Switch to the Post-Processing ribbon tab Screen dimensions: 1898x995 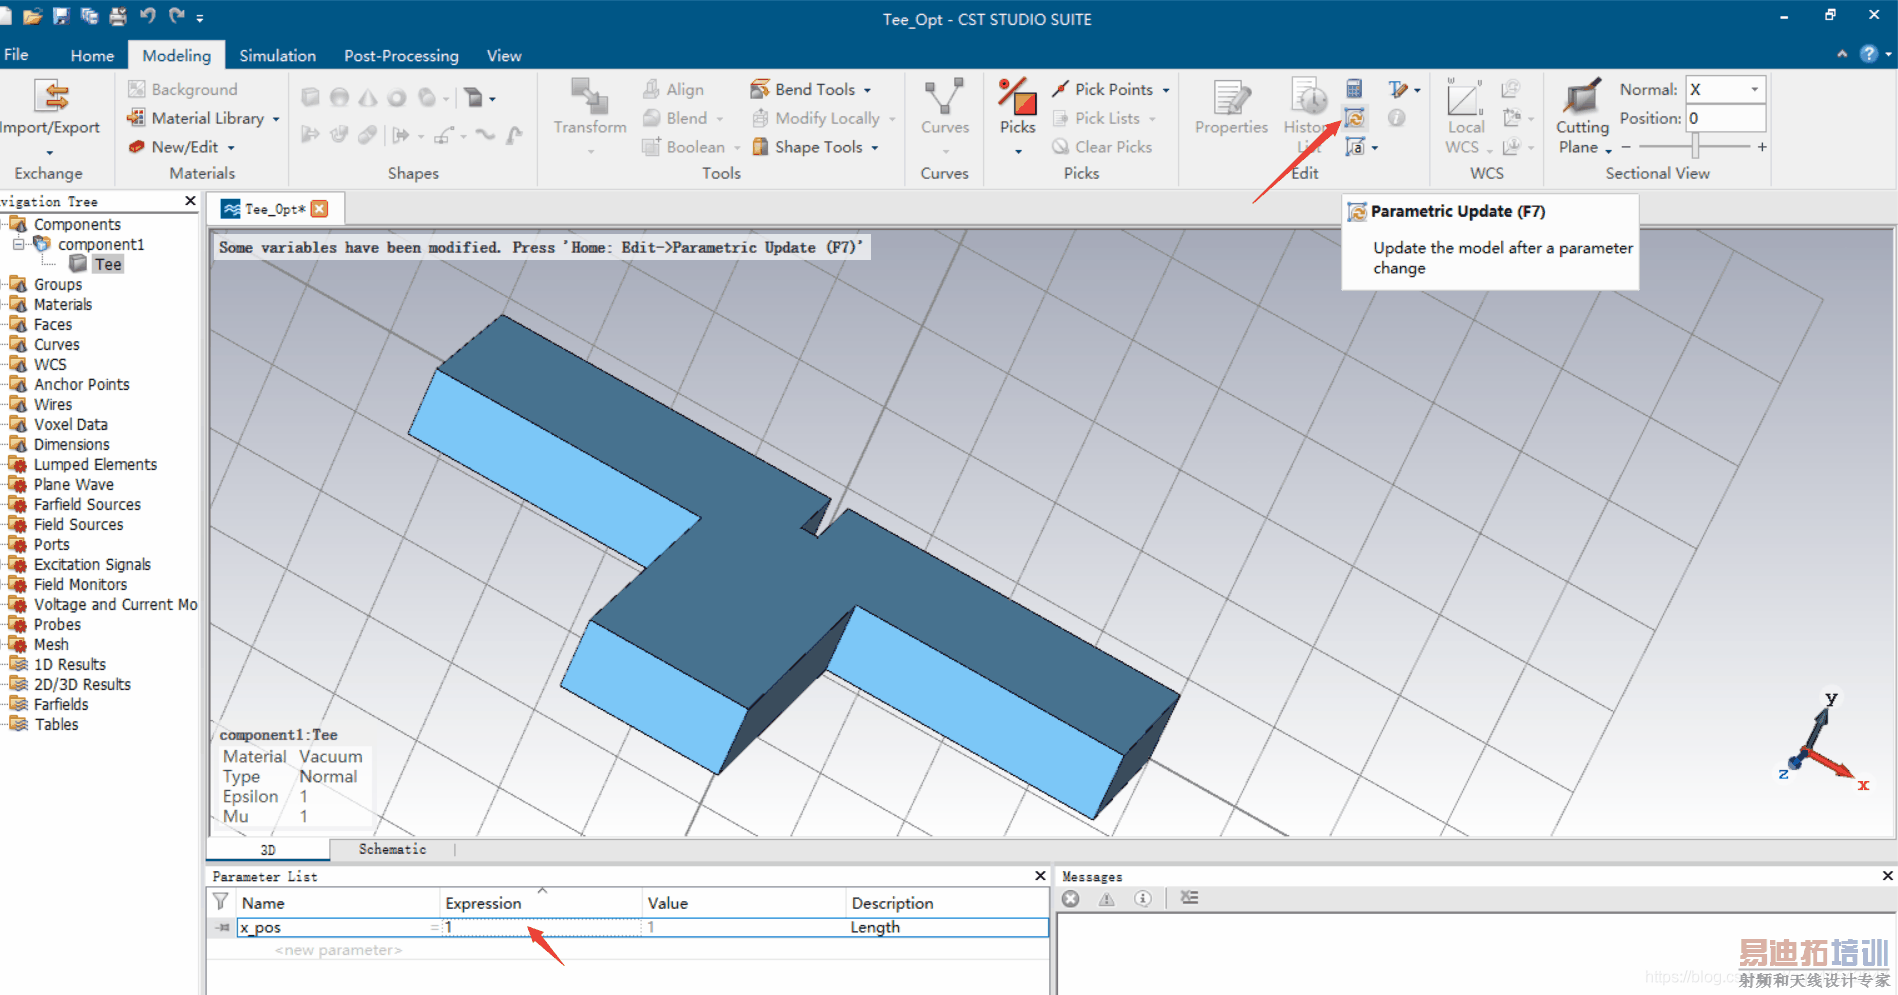[x=401, y=56]
